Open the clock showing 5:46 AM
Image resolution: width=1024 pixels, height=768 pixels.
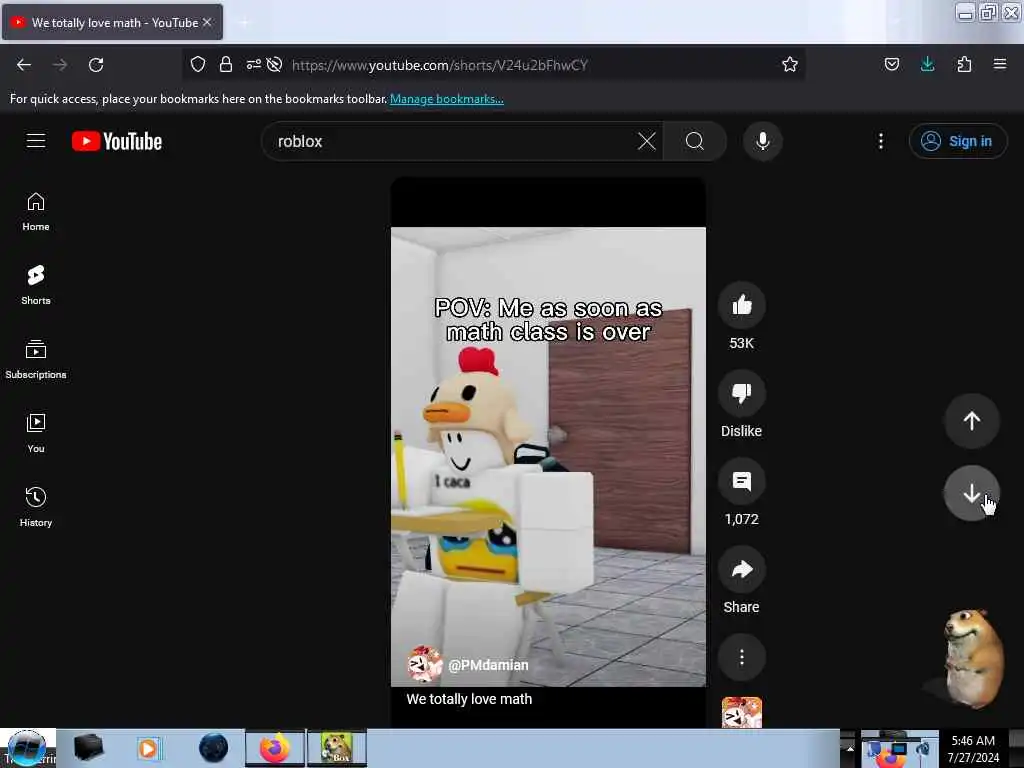coord(973,749)
